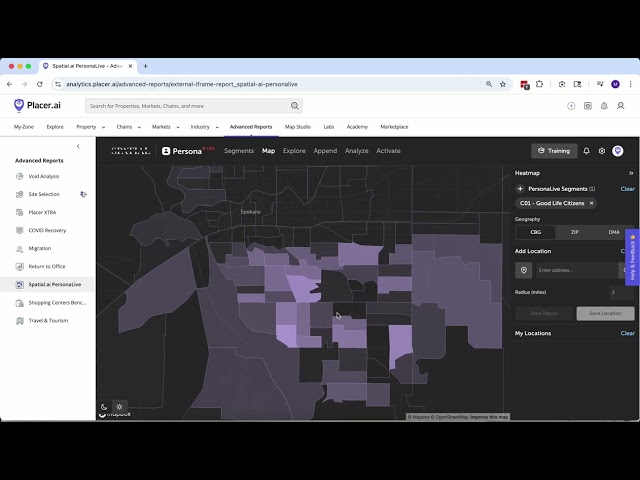Open Help & Feedback side tab
Image resolution: width=640 pixels, height=480 pixels.
click(632, 257)
